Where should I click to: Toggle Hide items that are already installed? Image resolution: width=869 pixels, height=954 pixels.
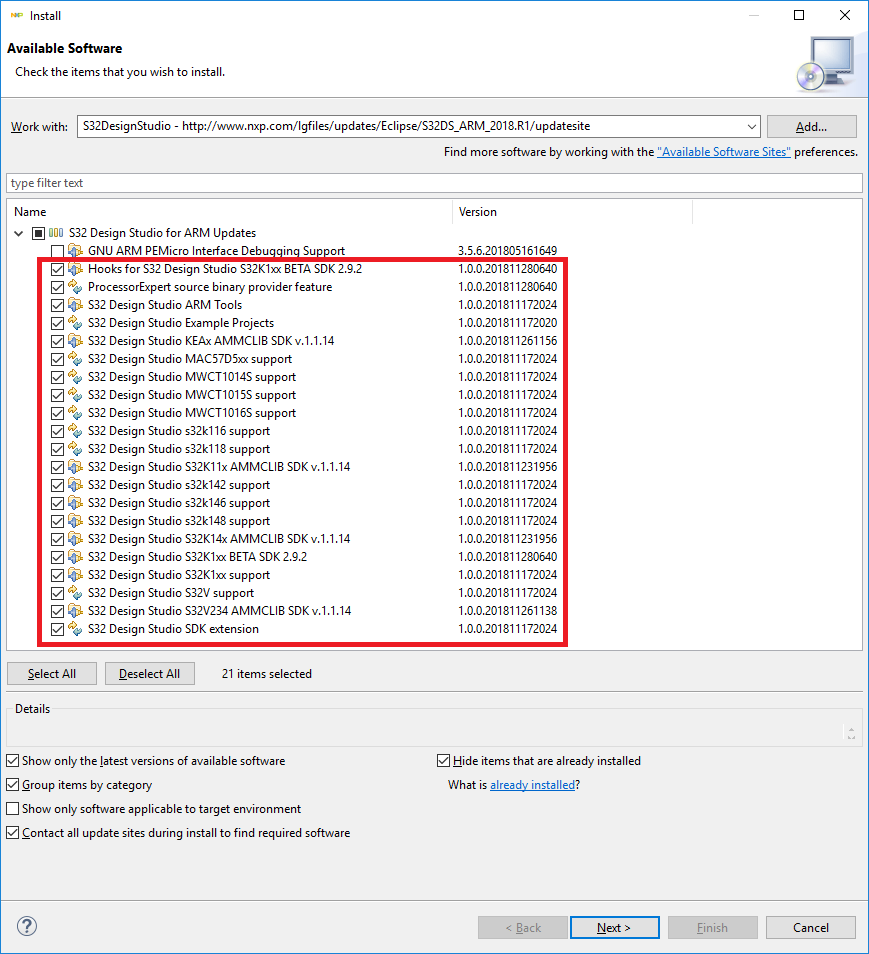click(443, 761)
